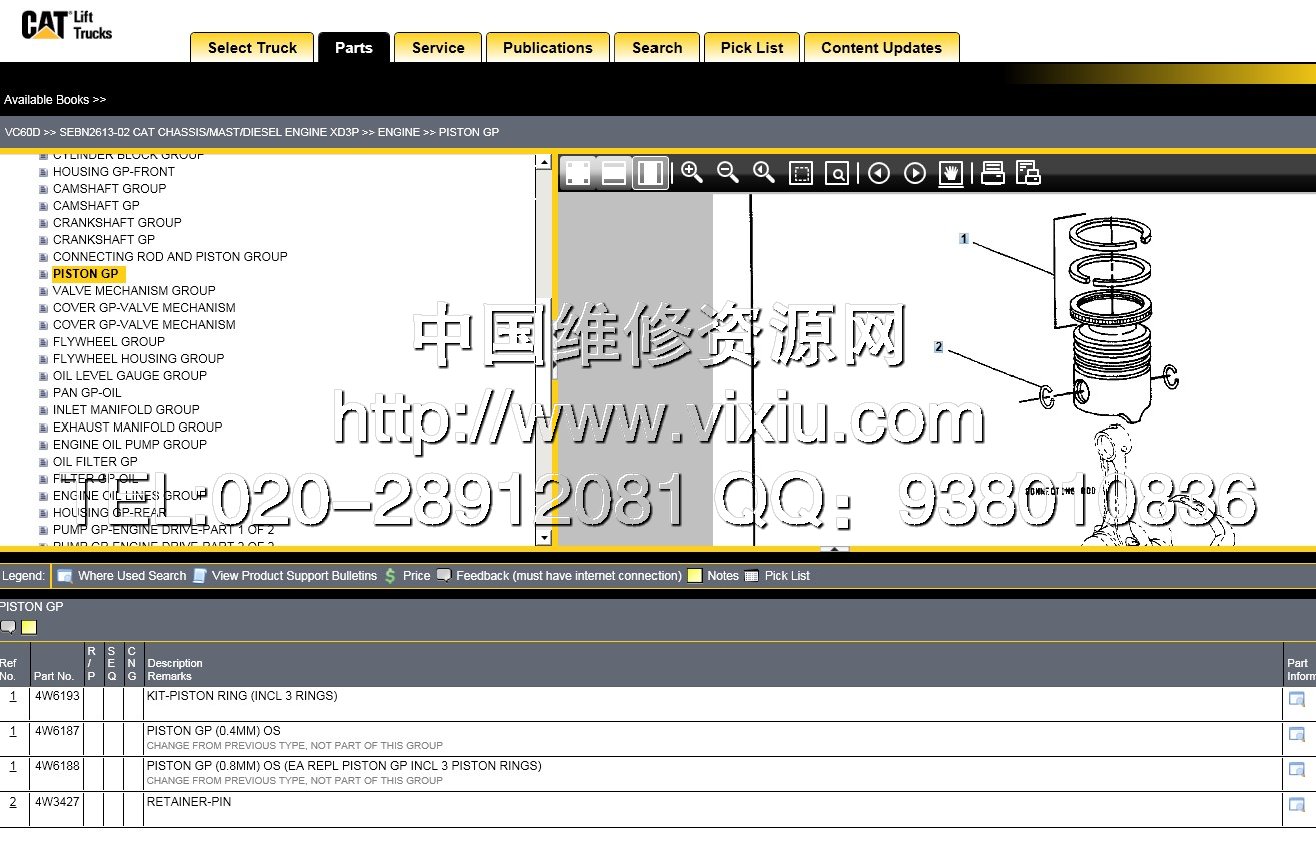
Task: Select the marquee zoom selection tool
Action: 801,173
